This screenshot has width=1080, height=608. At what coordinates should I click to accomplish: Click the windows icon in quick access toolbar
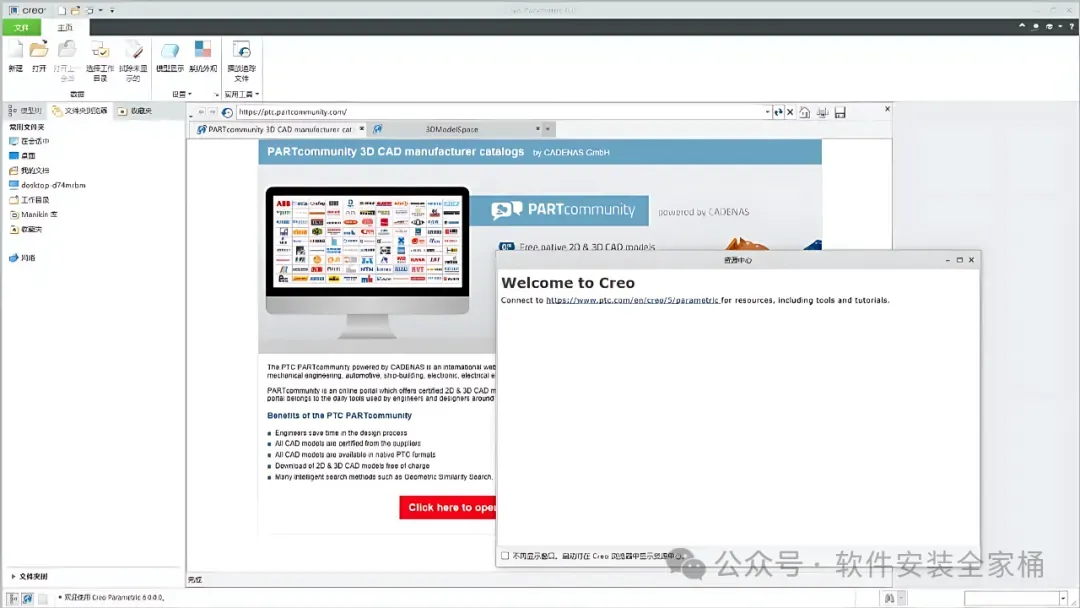tap(90, 10)
